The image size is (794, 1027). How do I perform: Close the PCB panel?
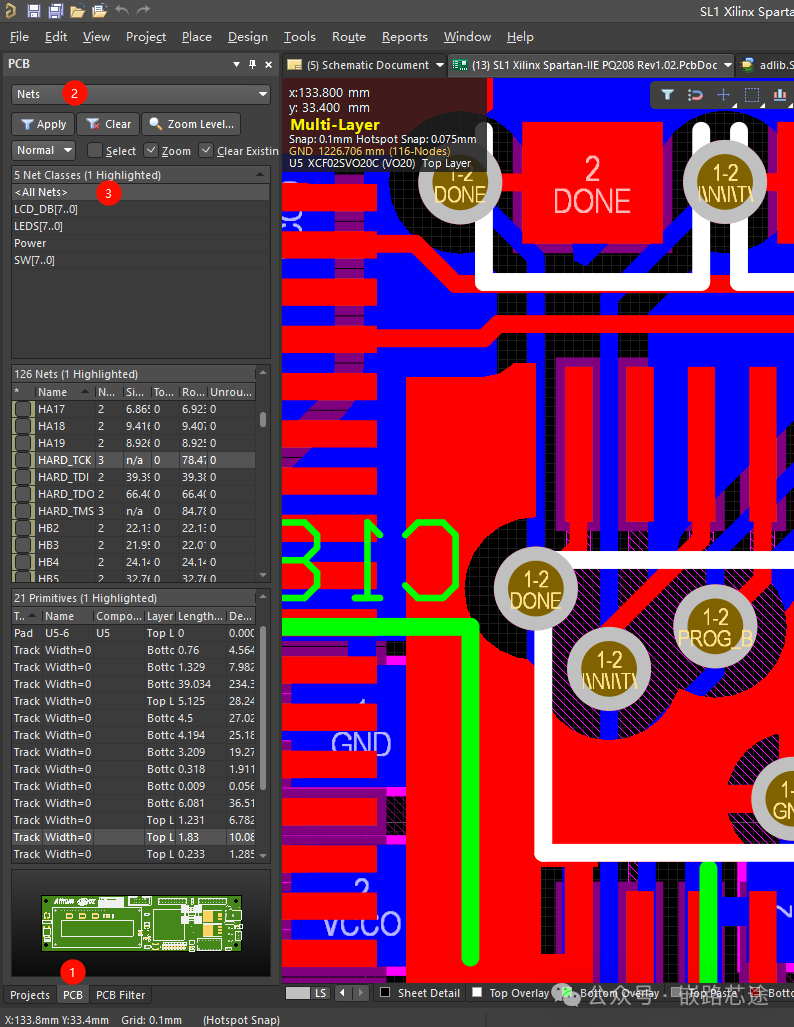pos(269,64)
